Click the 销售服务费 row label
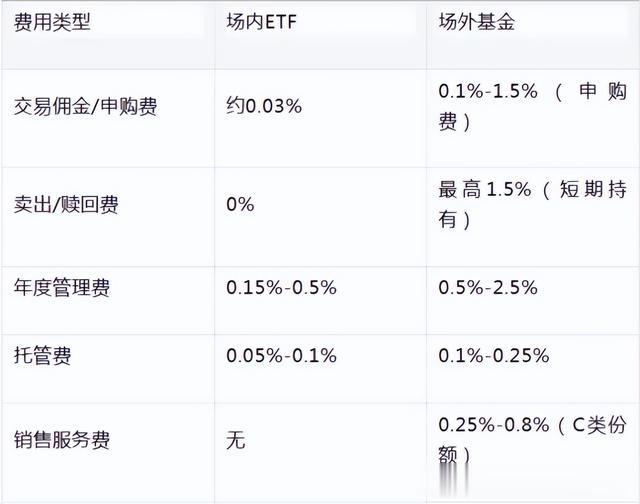 62,440
